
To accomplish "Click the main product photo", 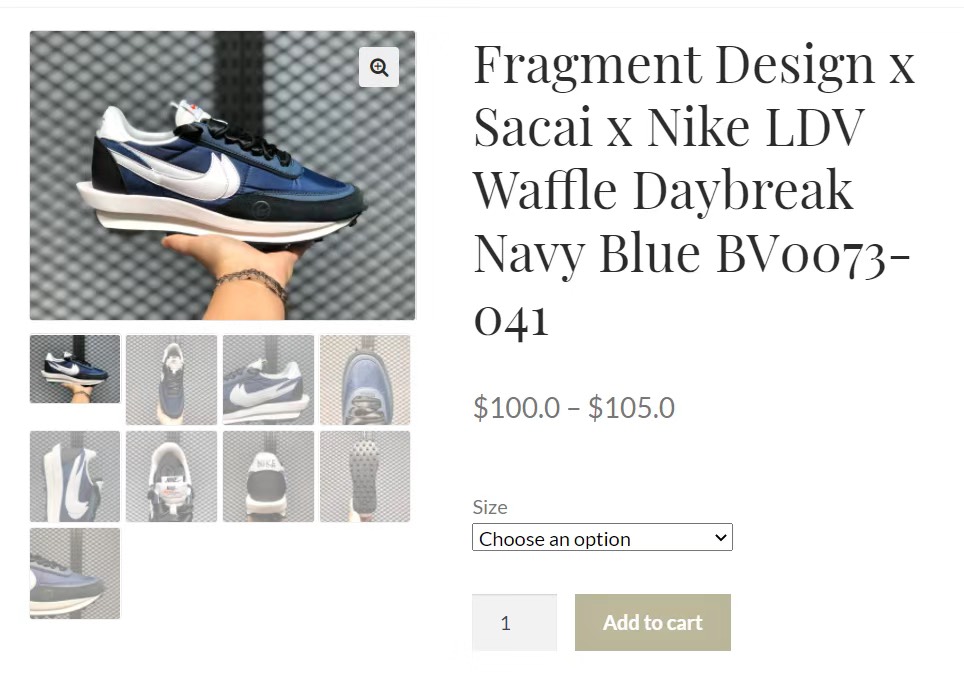I will (222, 175).
